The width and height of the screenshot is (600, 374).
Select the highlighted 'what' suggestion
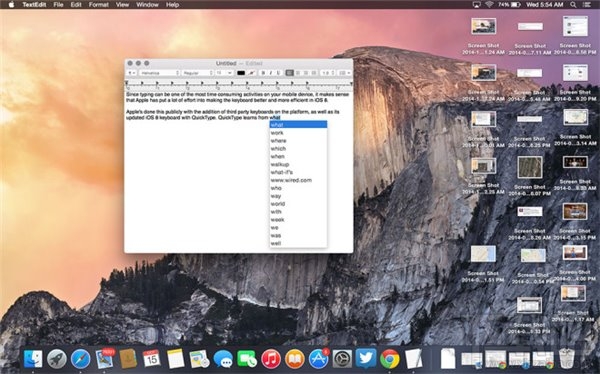point(298,125)
